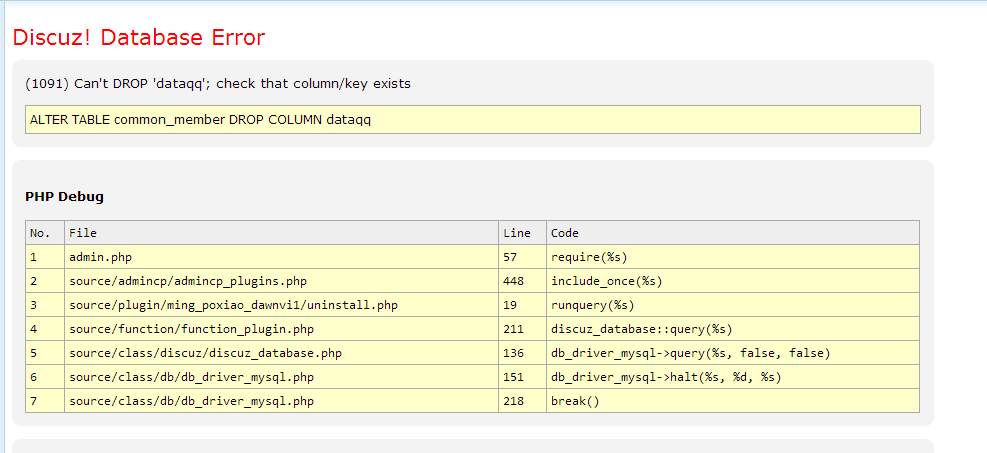Select the admin.php file cell

(x=100, y=257)
